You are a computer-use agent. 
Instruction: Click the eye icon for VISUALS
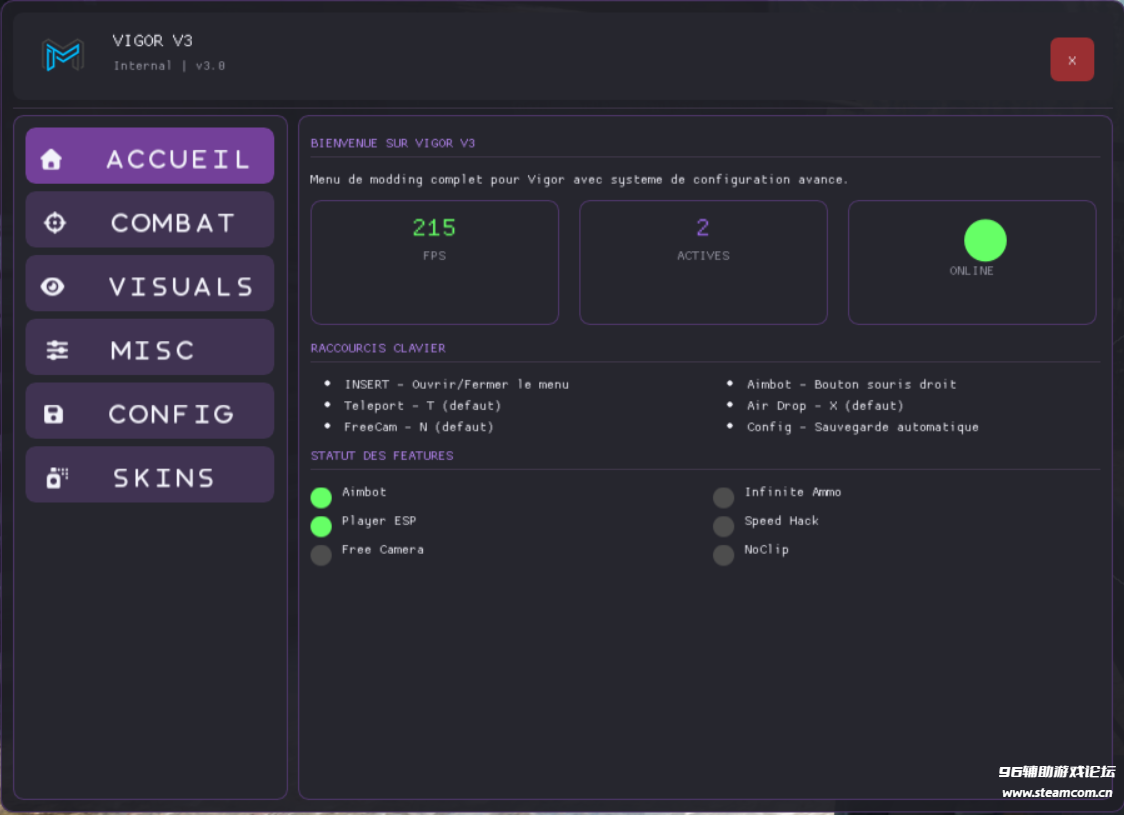coord(53,287)
